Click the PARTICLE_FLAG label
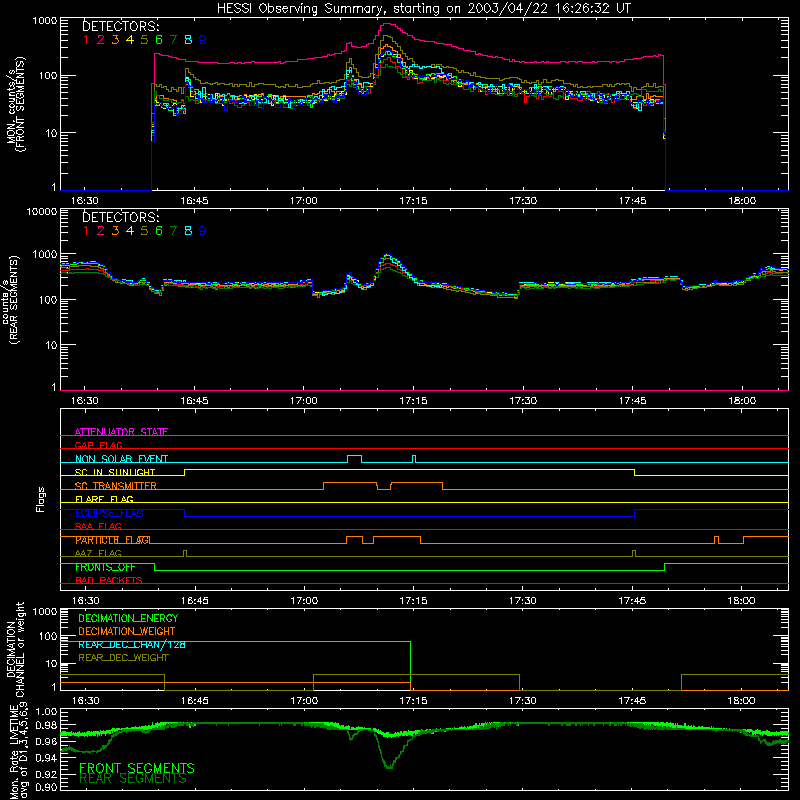Viewport: 800px width, 800px height. tap(113, 540)
